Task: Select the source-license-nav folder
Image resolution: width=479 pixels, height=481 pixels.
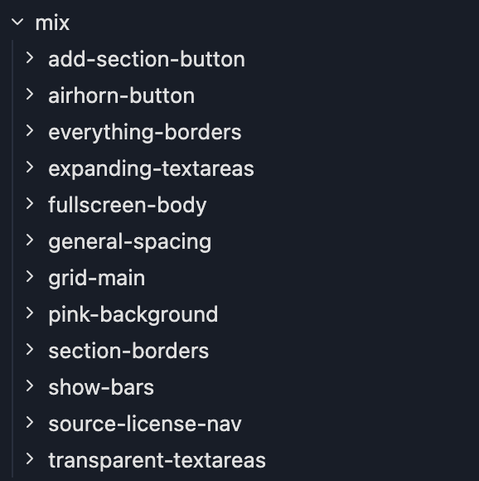Action: click(x=145, y=424)
